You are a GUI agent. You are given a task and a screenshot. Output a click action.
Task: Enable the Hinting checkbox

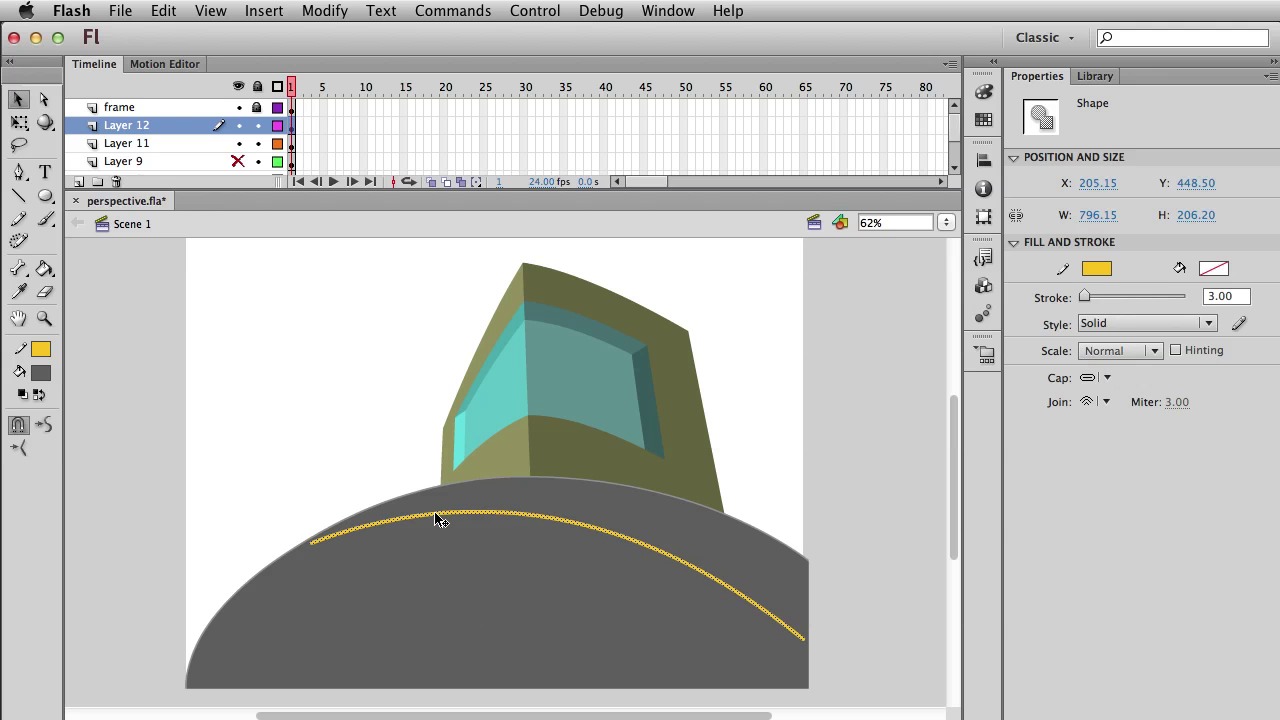(1176, 350)
